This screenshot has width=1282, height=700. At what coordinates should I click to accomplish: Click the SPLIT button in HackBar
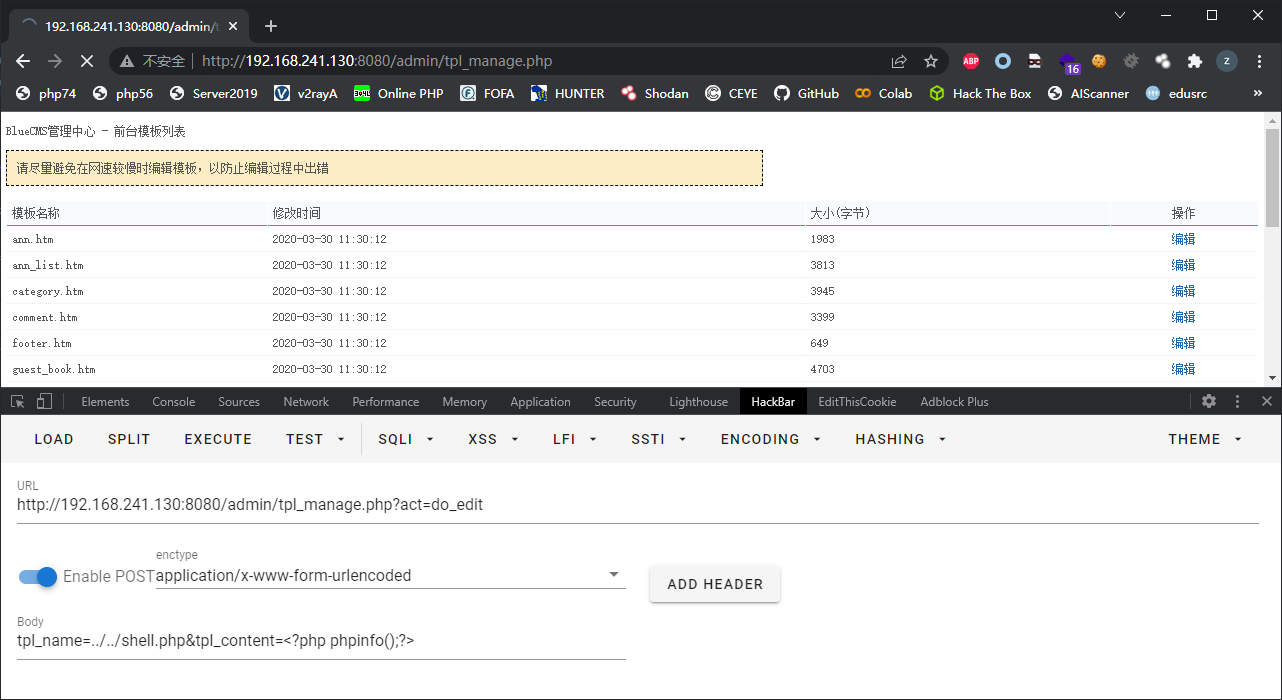point(129,439)
